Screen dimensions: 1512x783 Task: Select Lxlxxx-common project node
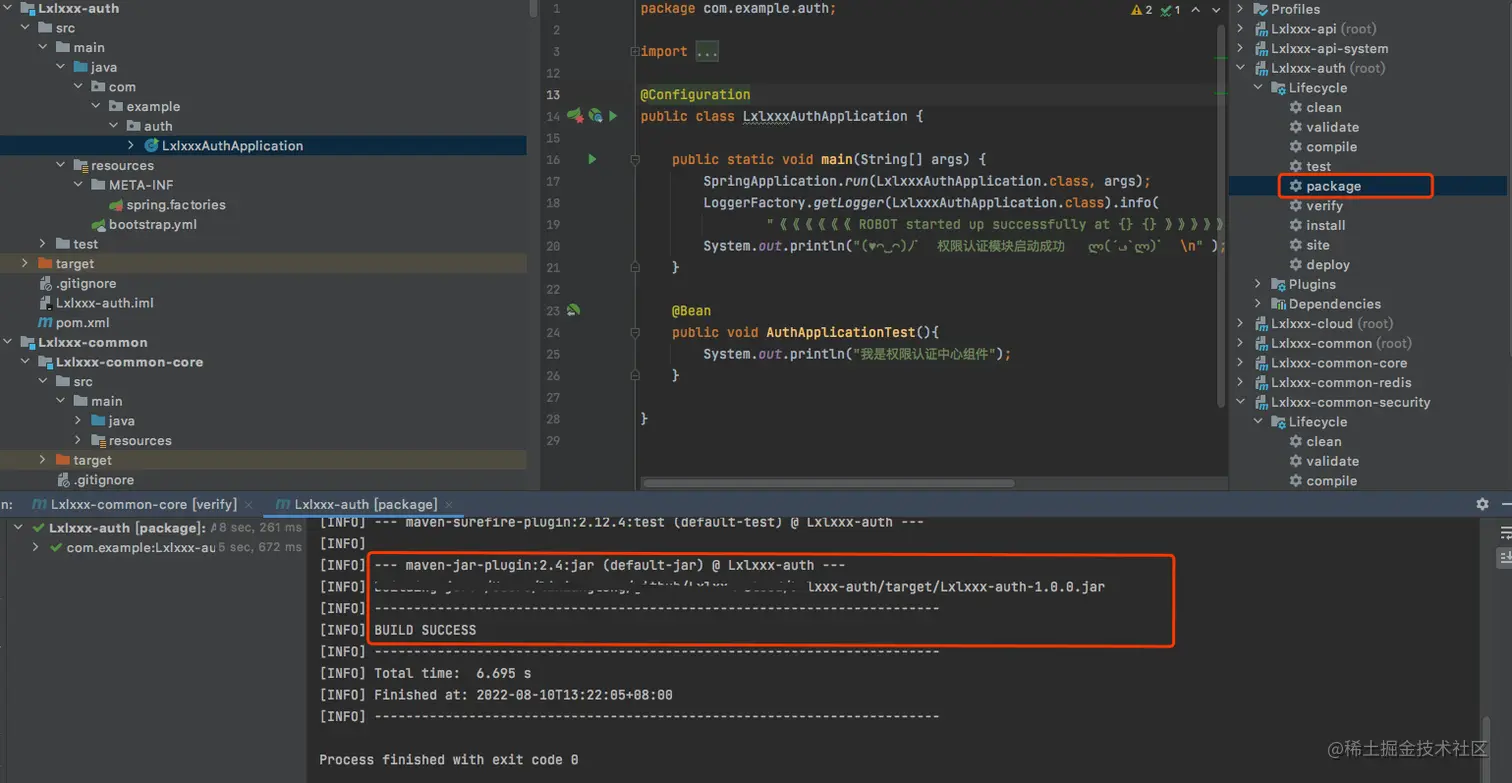click(x=92, y=342)
